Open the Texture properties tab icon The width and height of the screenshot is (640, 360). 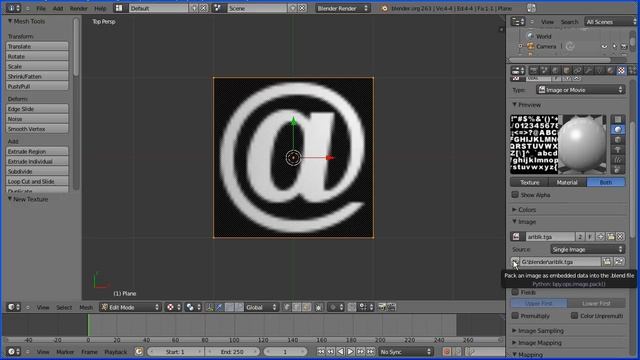pos(621,71)
